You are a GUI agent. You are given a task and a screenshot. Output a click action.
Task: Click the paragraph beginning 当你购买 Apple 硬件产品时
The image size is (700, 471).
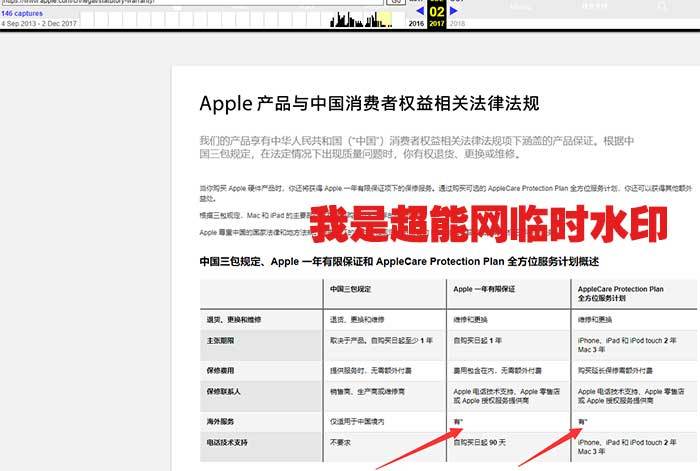(446, 193)
